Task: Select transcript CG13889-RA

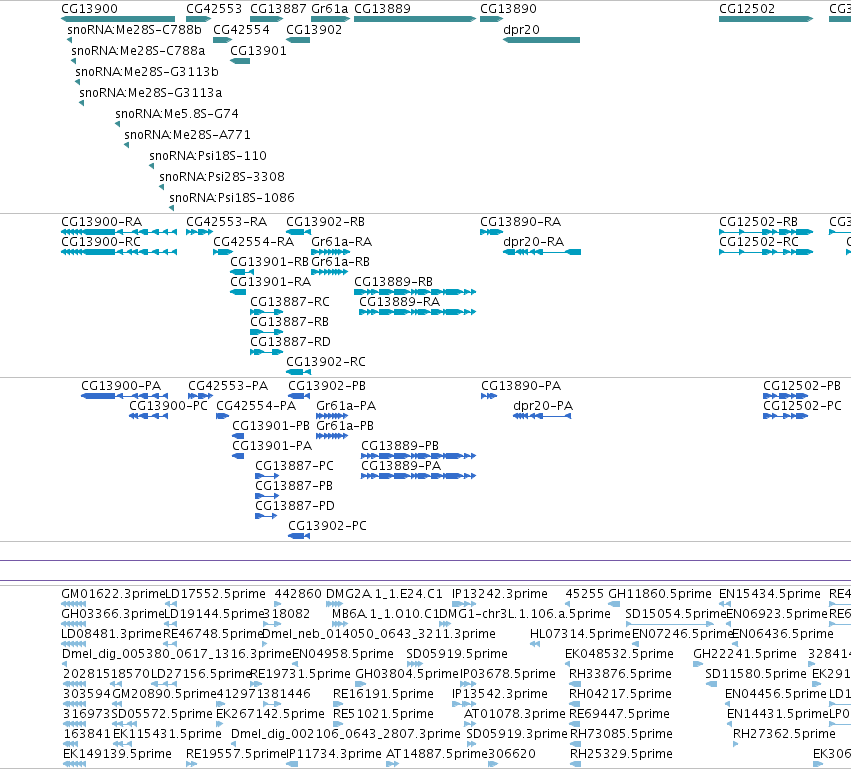Action: click(x=417, y=312)
